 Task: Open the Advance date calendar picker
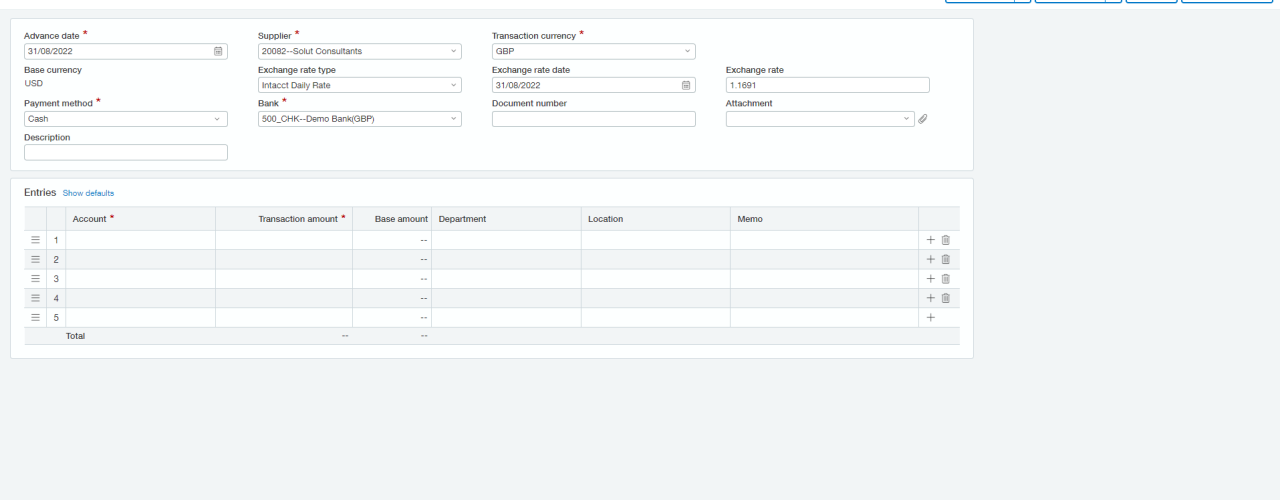coord(218,51)
